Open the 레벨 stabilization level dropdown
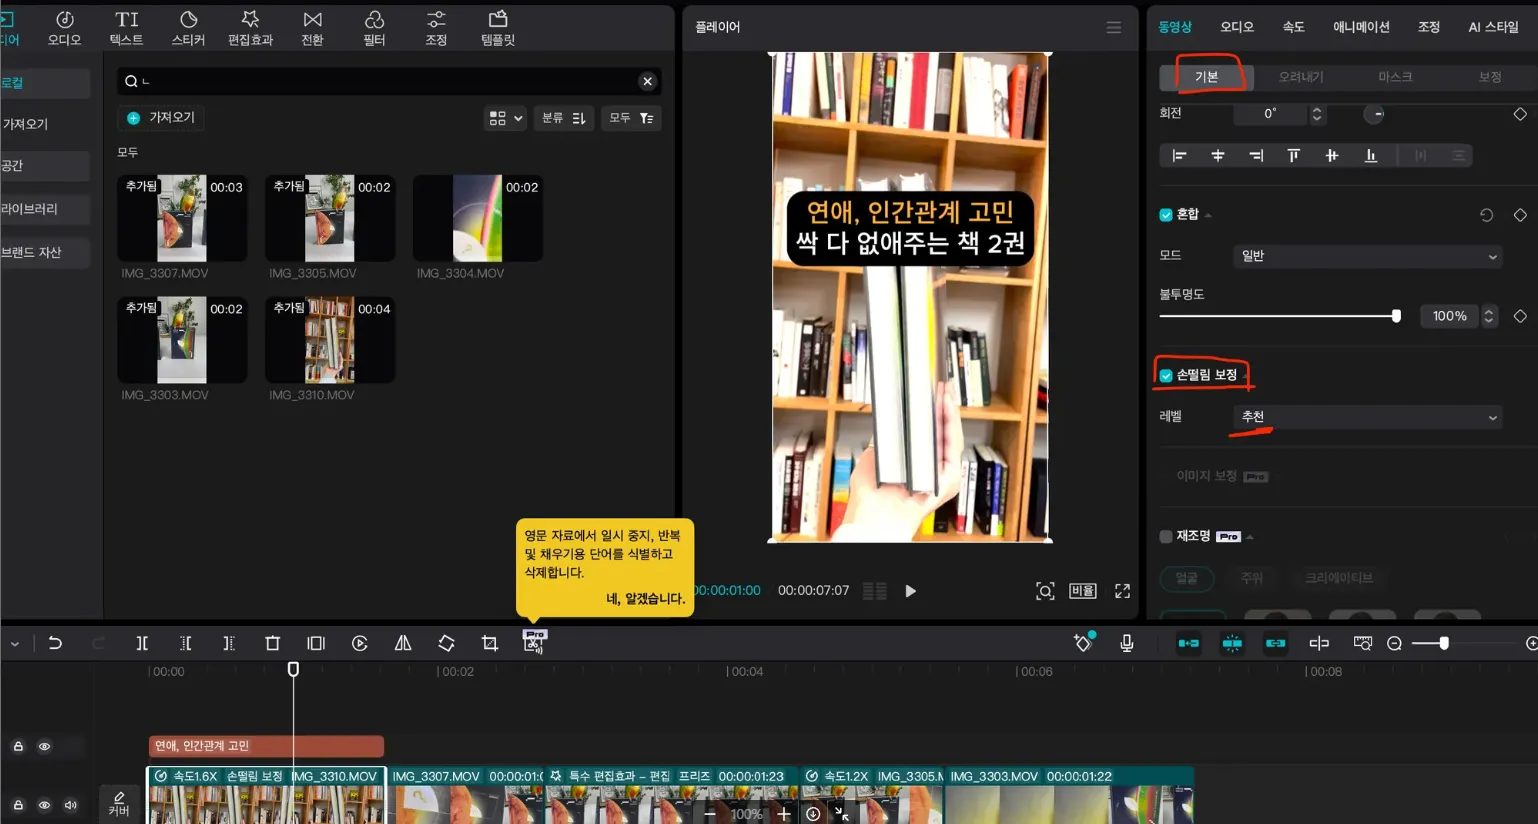This screenshot has height=824, width=1538. pyautogui.click(x=1368, y=417)
